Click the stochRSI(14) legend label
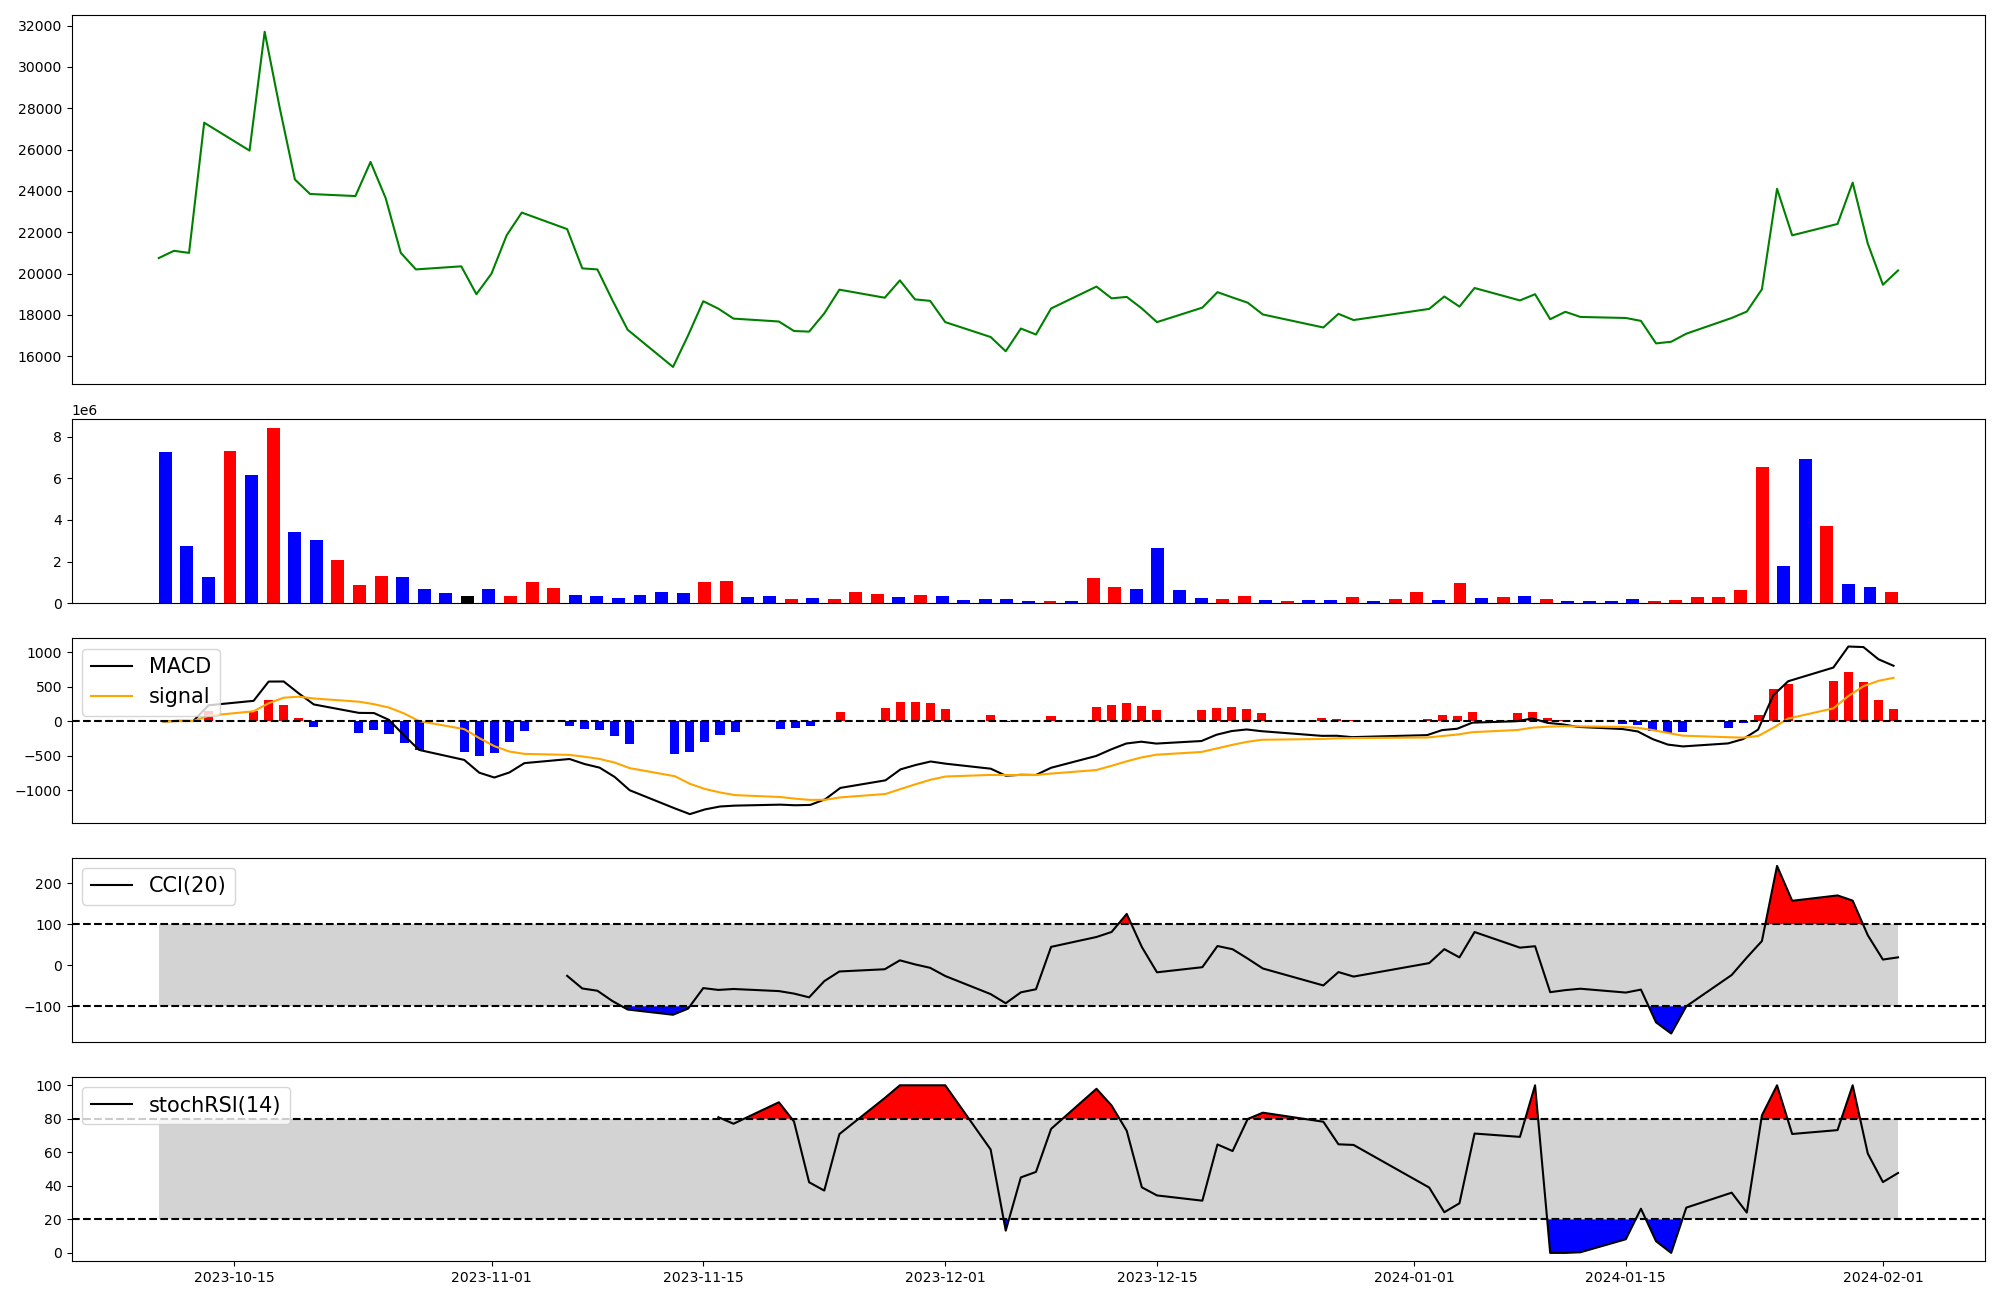Viewport: 2000px width, 1300px height. click(213, 1105)
